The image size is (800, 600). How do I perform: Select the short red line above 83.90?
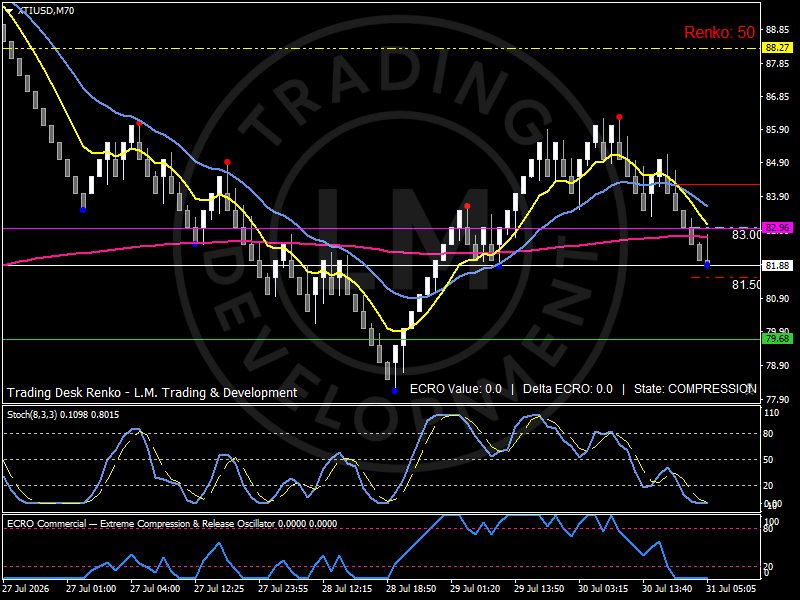[x=719, y=185]
